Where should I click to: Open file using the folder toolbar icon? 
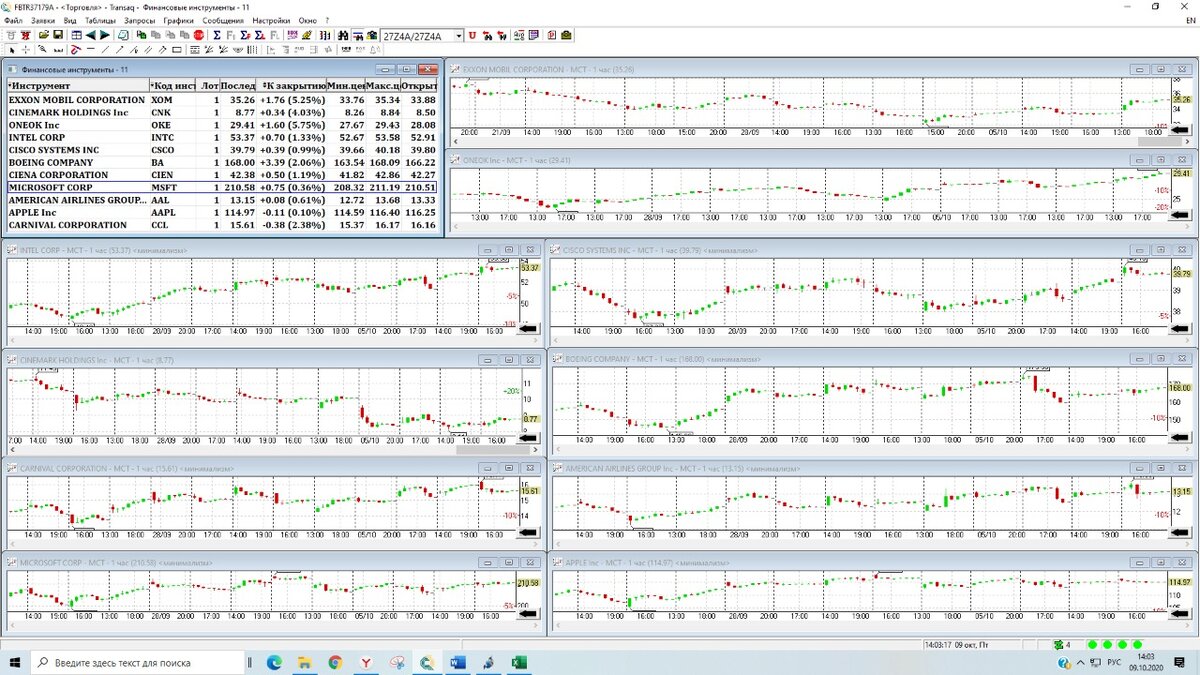pyautogui.click(x=43, y=35)
